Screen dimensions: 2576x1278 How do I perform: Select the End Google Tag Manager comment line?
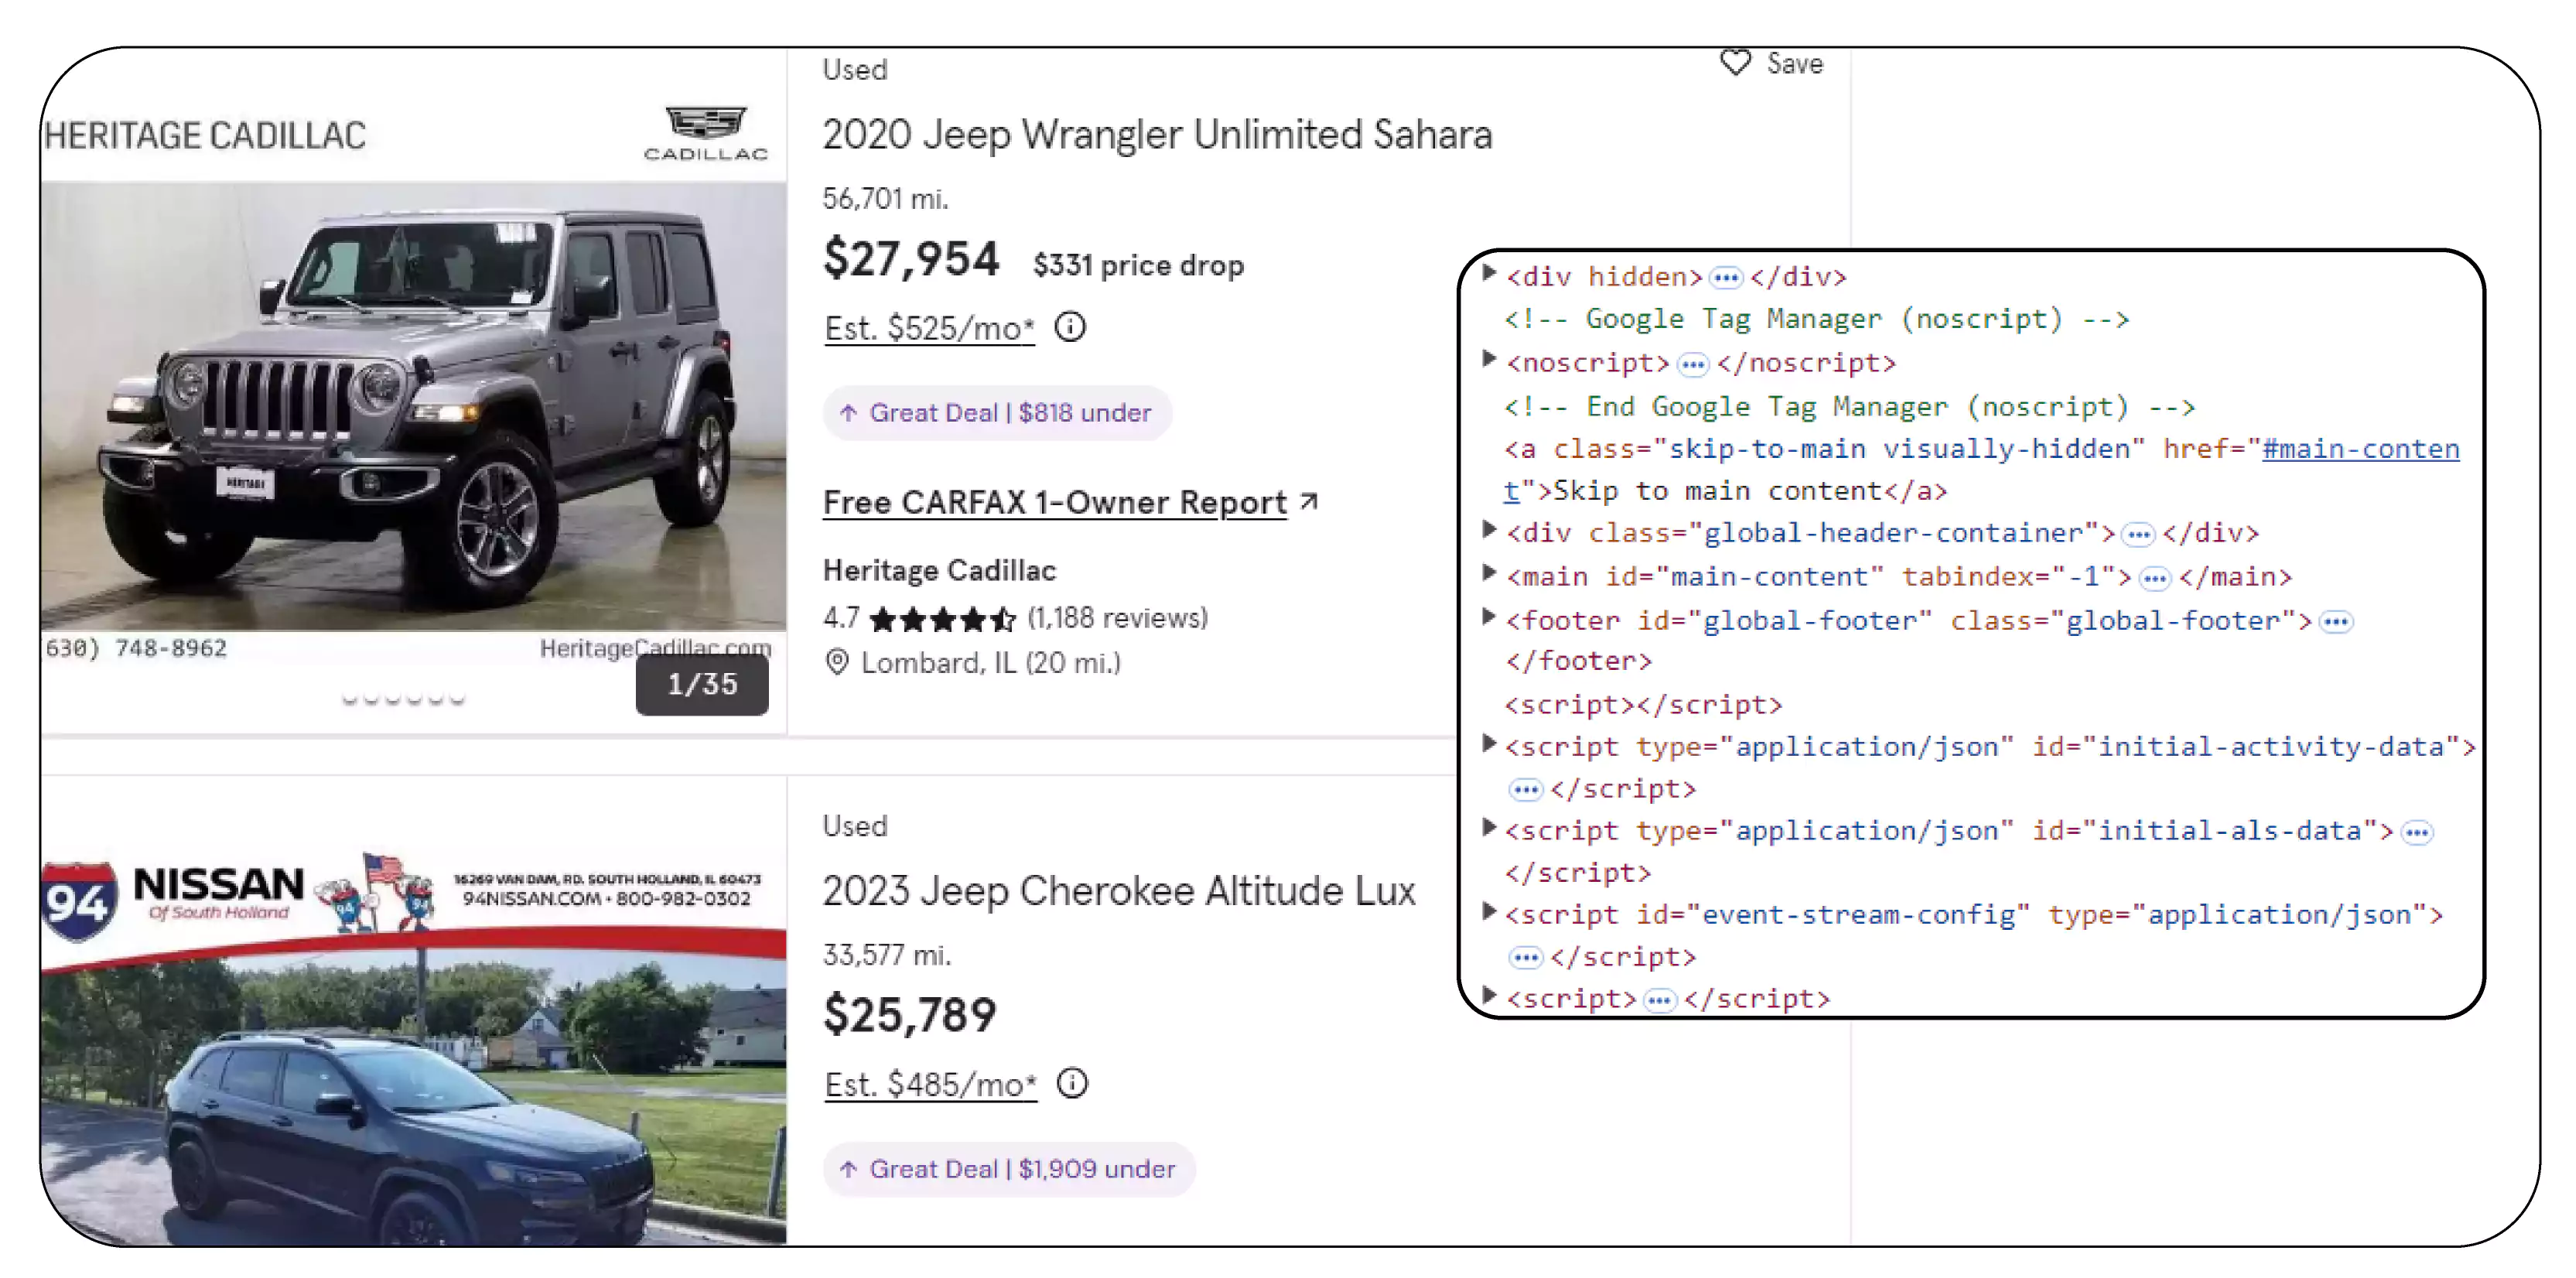1850,407
